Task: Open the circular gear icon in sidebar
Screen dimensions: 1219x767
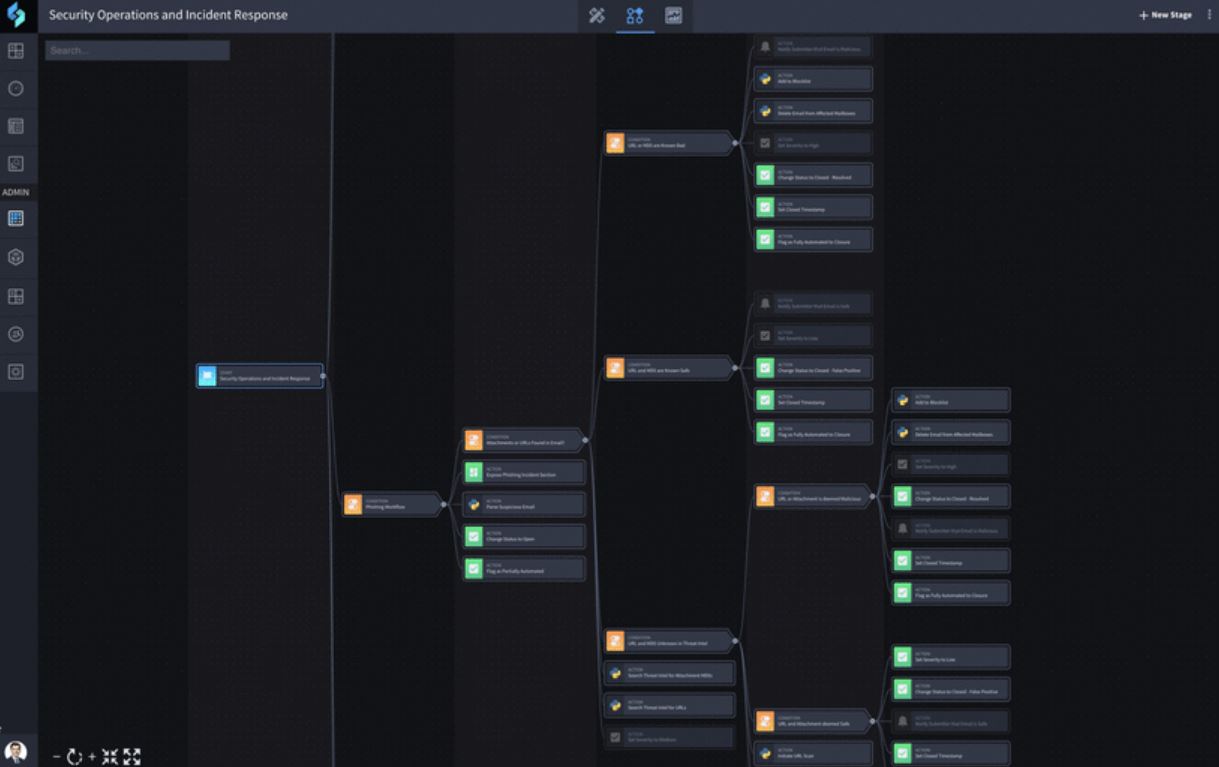Action: pos(16,334)
